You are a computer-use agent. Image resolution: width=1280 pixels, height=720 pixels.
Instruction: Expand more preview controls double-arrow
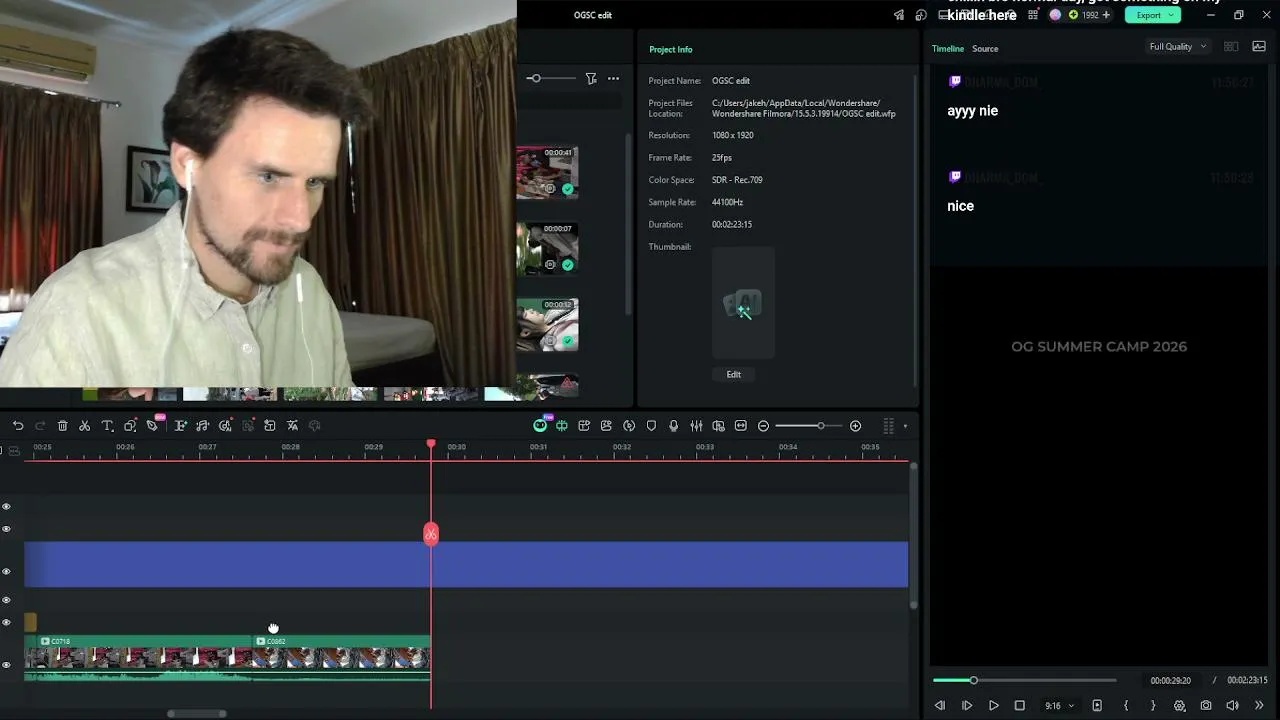point(1259,706)
